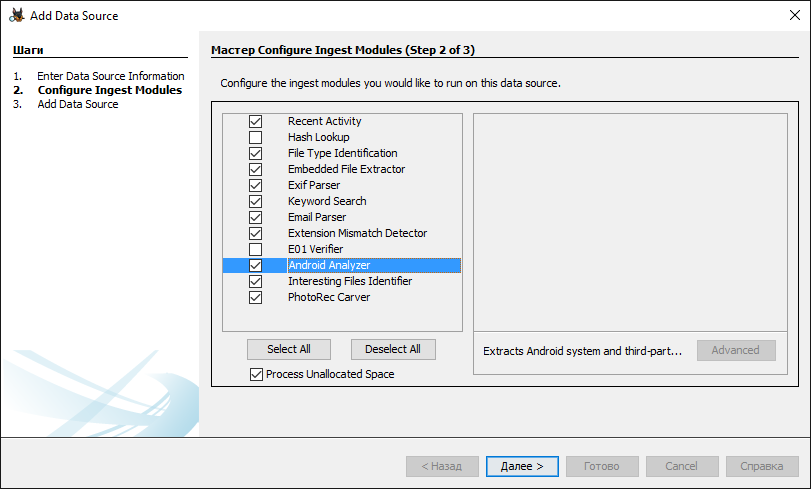Go to next step with Далее

(522, 466)
